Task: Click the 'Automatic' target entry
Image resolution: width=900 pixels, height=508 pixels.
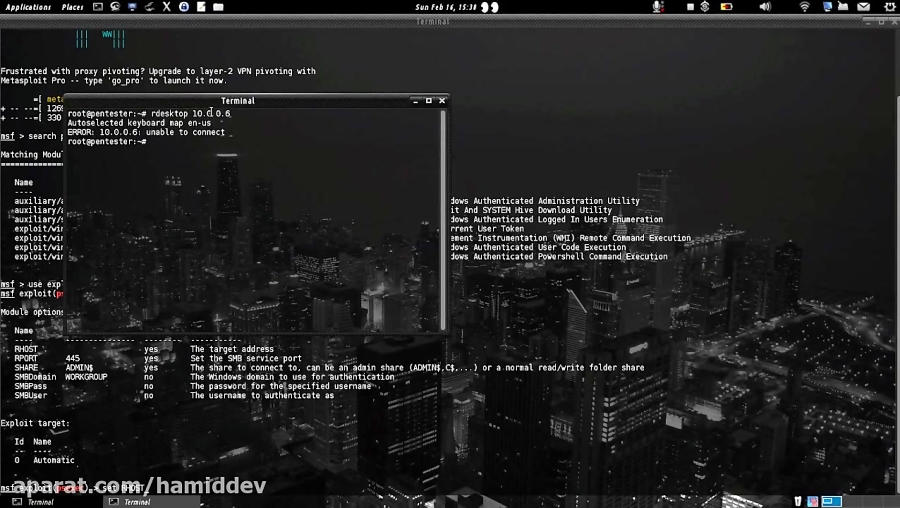Action: pyautogui.click(x=53, y=460)
